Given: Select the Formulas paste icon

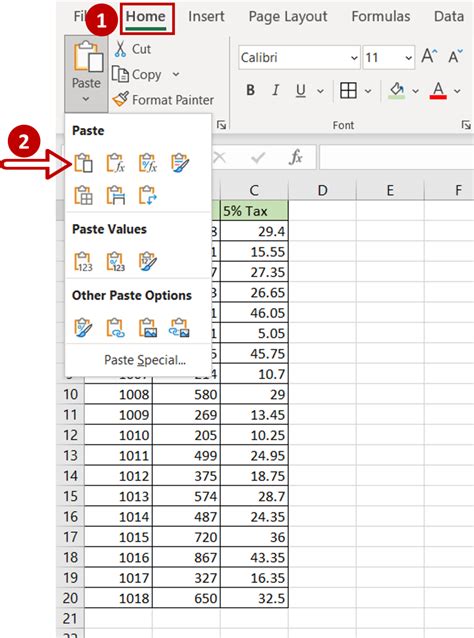Looking at the screenshot, I should [116, 163].
